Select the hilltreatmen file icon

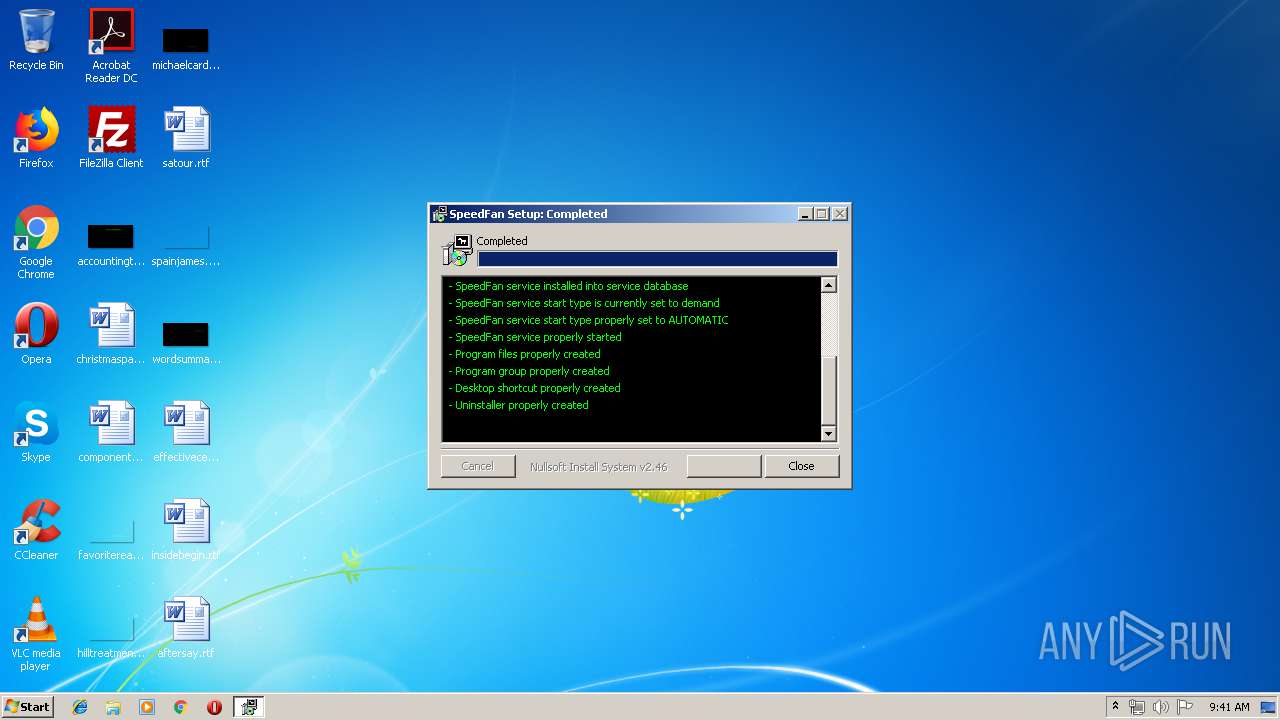pos(111,638)
